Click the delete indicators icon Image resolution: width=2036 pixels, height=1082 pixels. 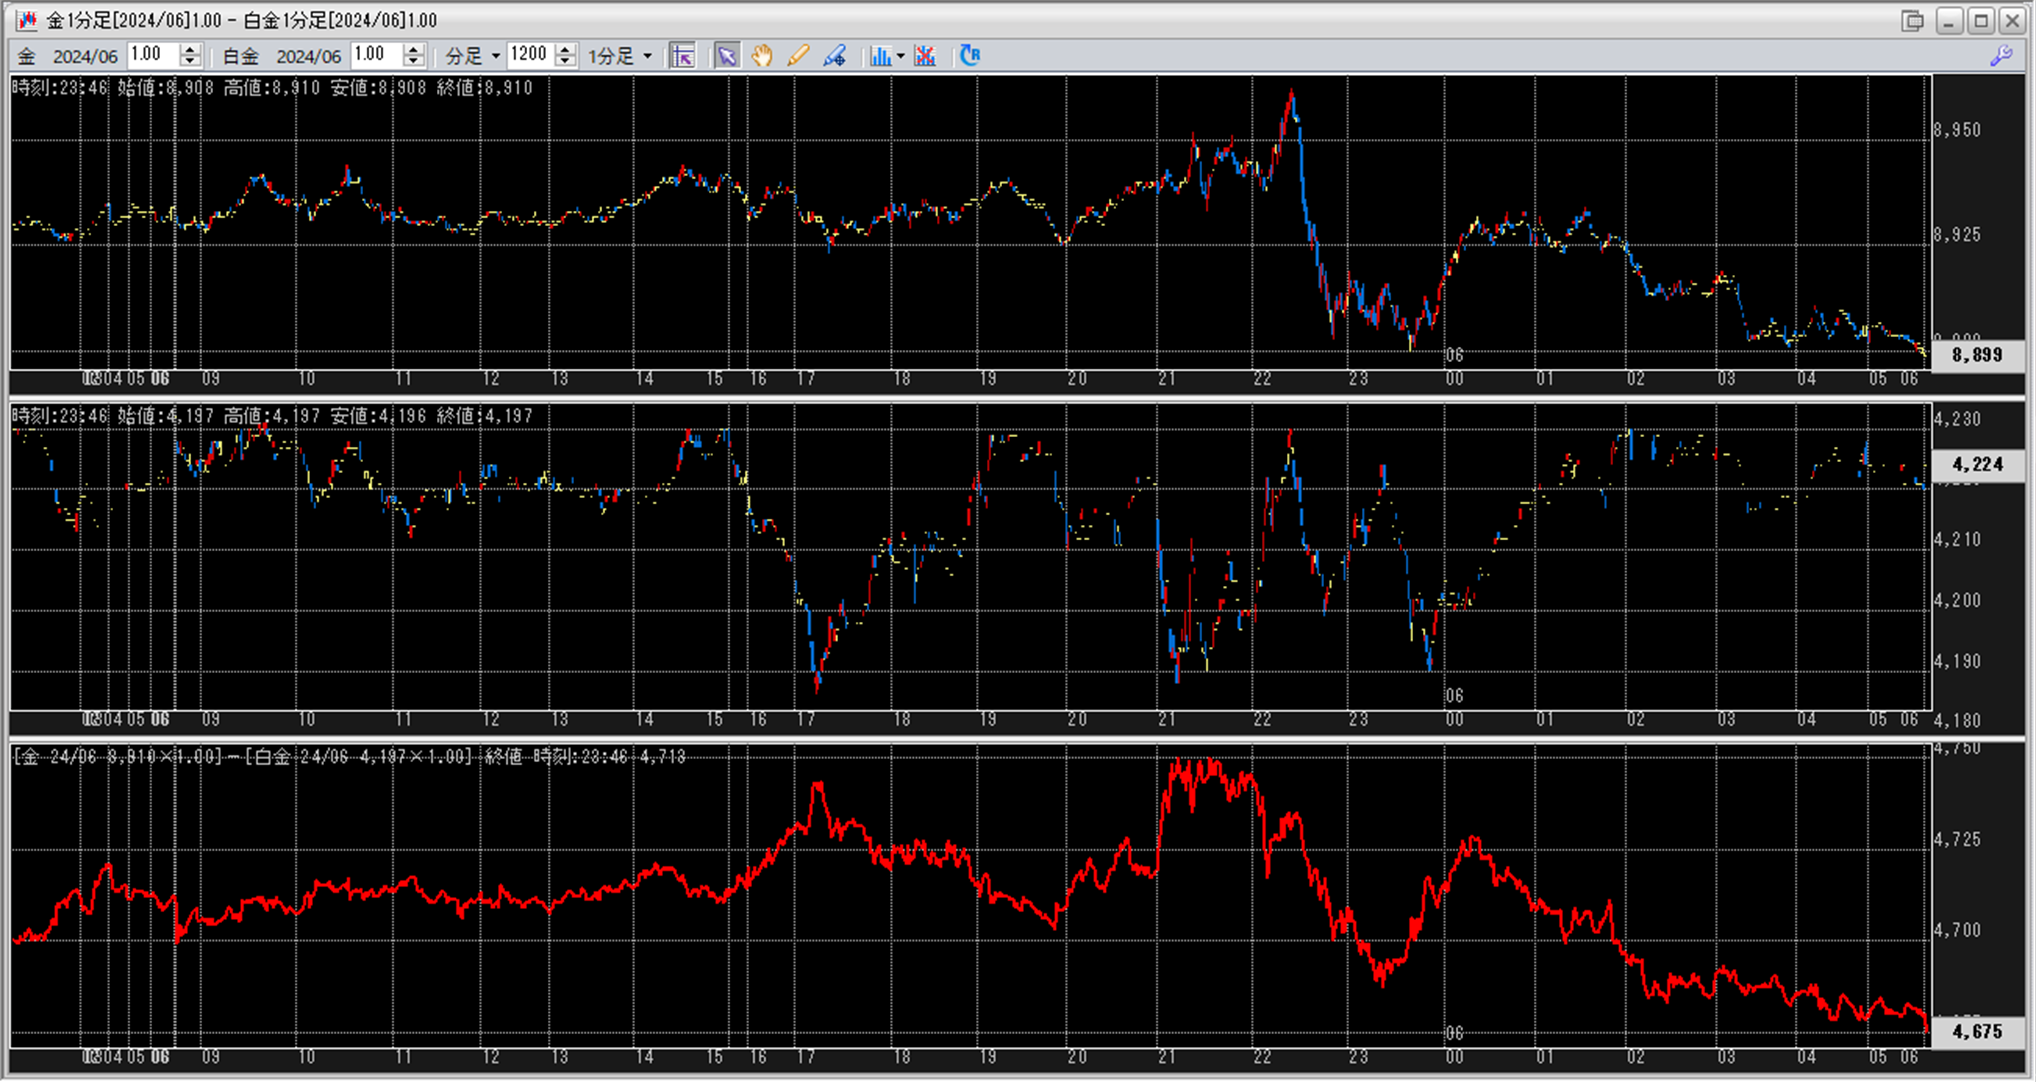(925, 56)
